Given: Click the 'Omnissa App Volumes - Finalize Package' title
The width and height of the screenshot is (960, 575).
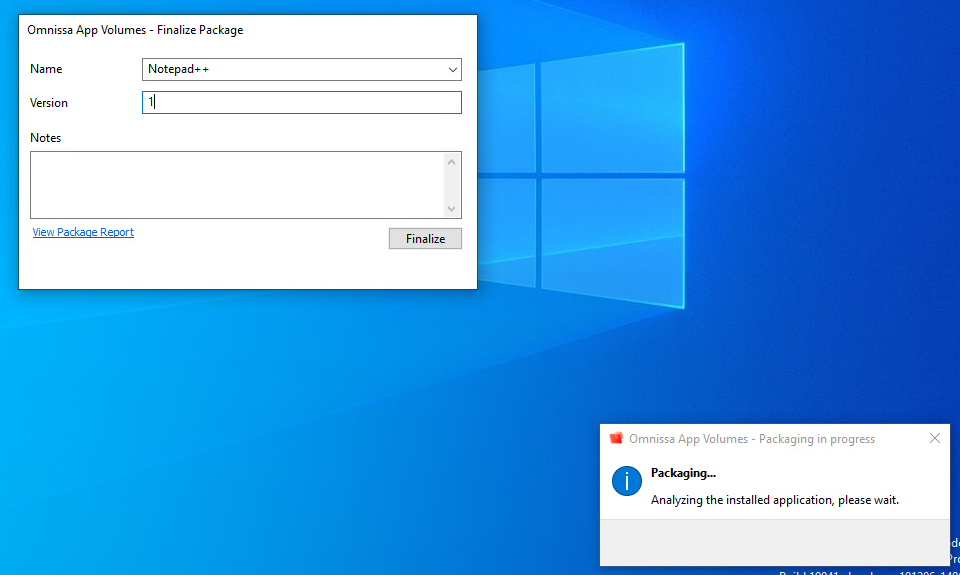Looking at the screenshot, I should pos(135,30).
